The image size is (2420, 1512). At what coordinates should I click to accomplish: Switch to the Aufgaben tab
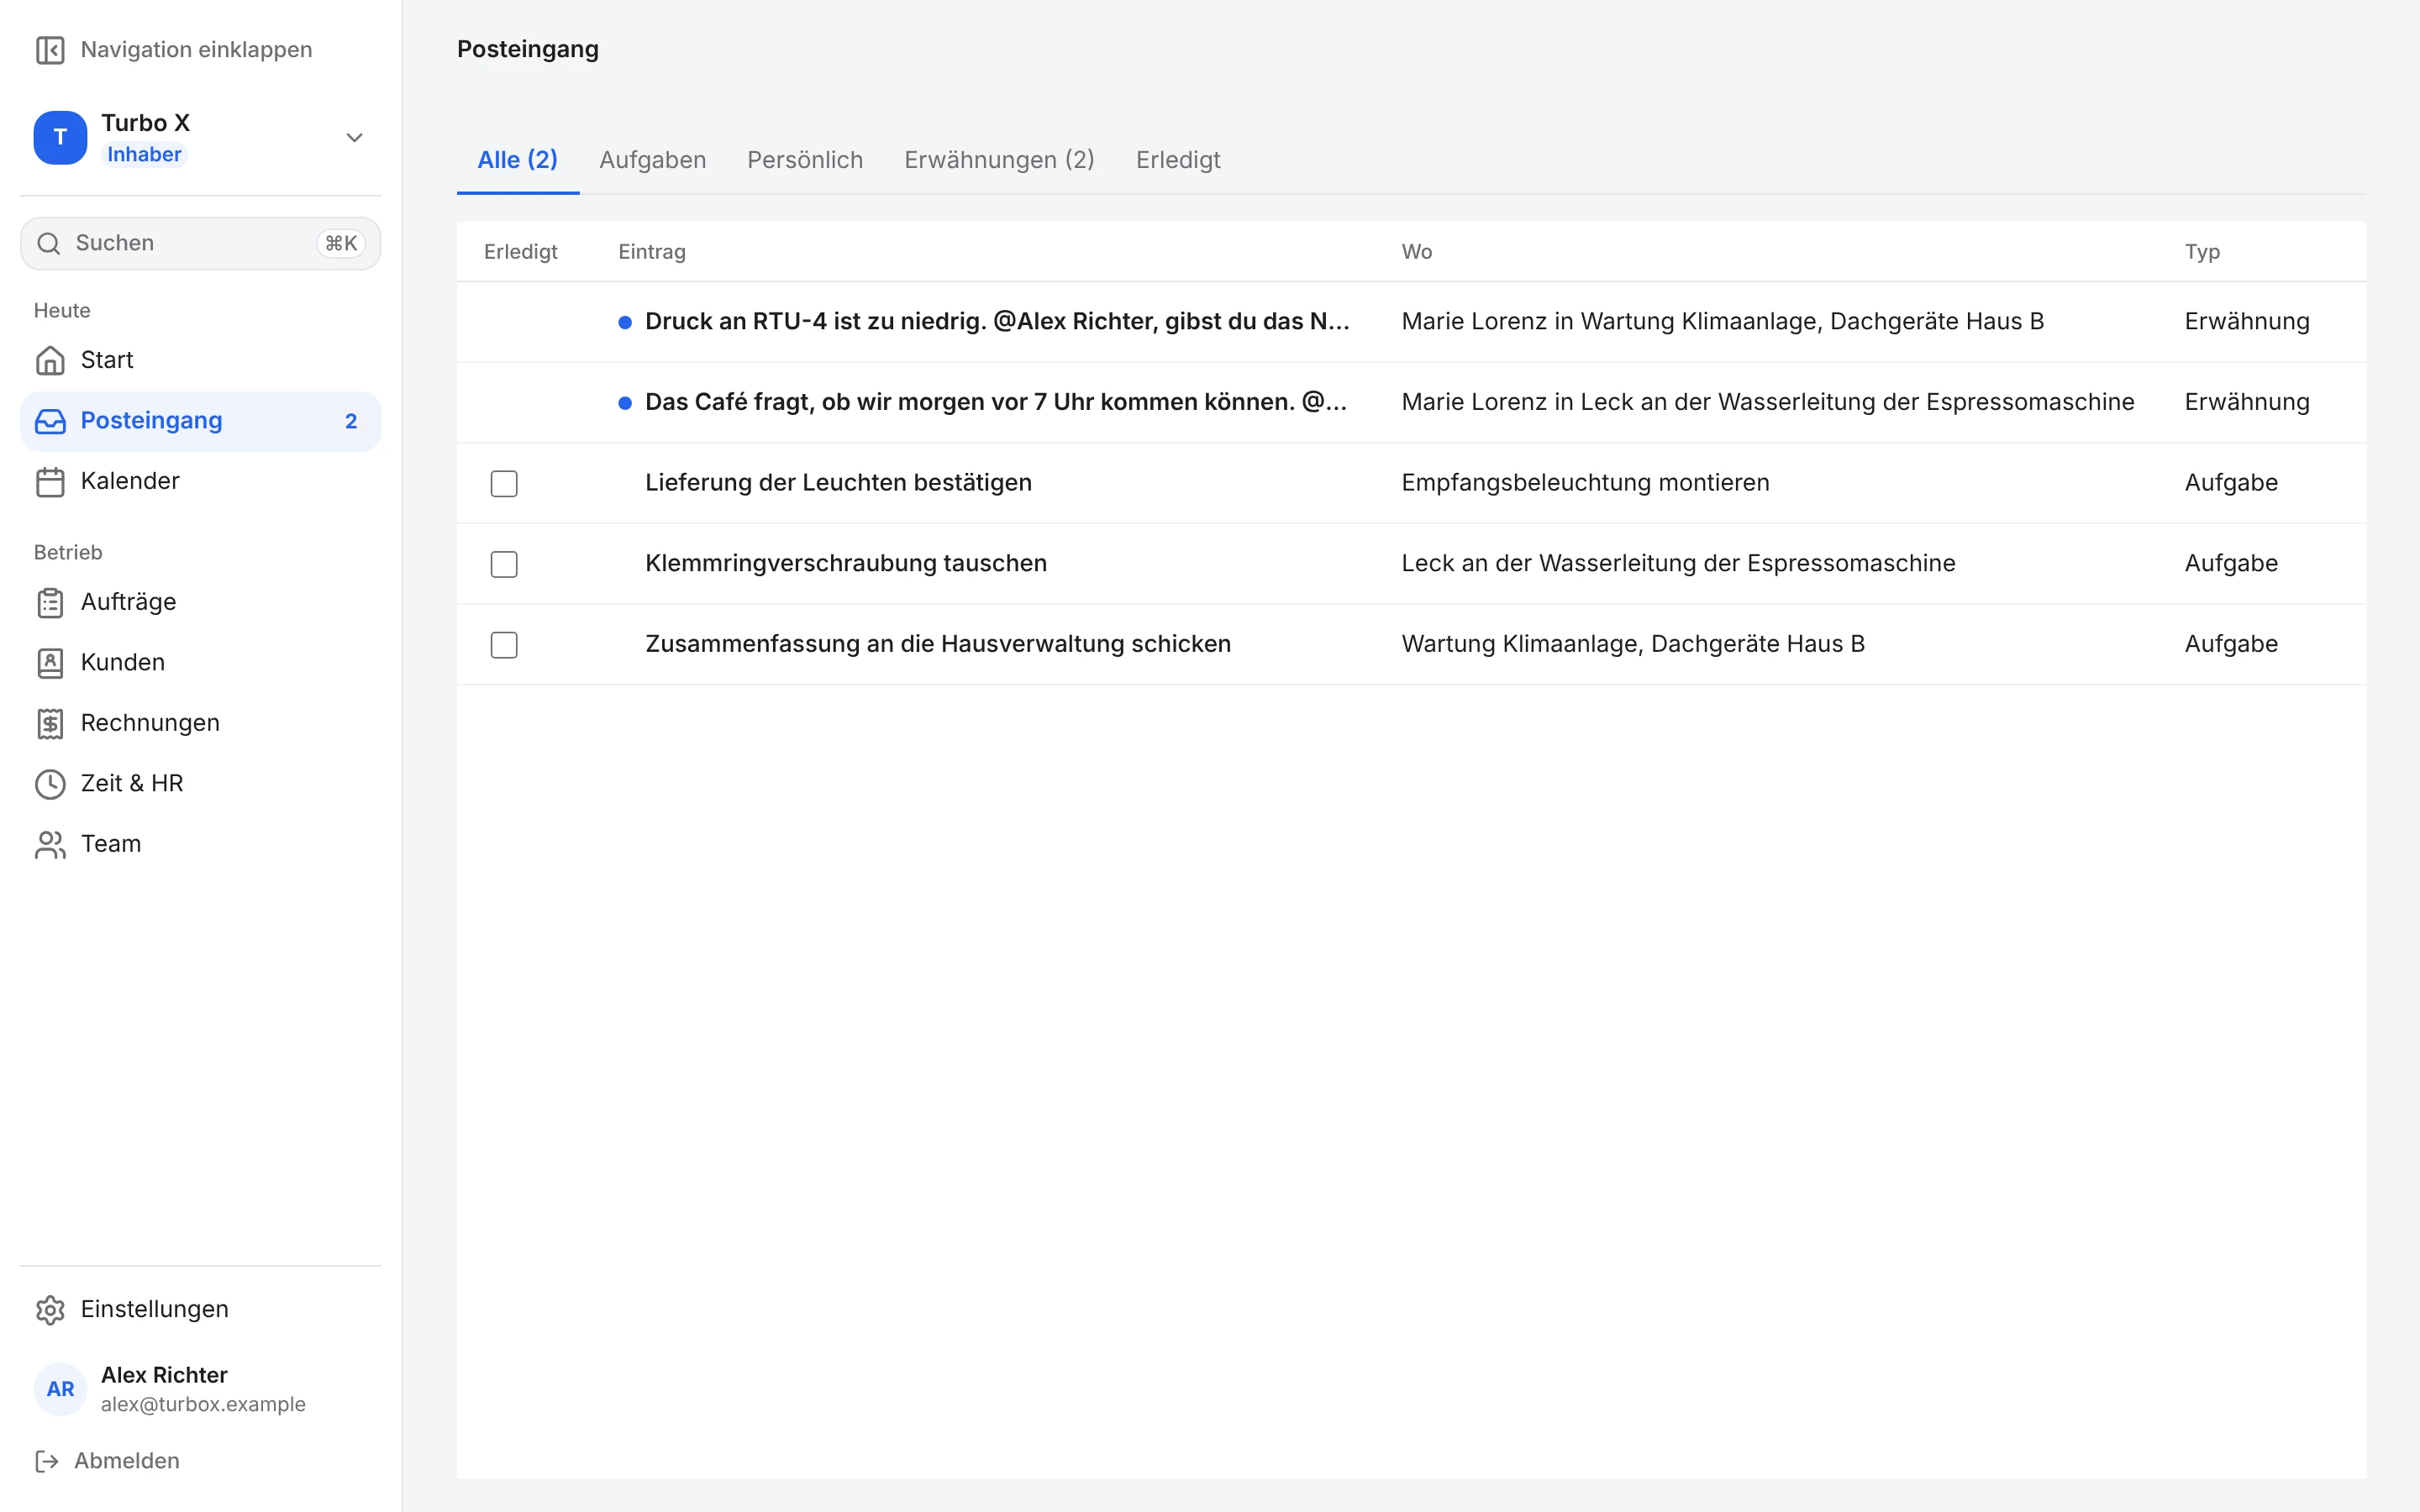pos(653,160)
